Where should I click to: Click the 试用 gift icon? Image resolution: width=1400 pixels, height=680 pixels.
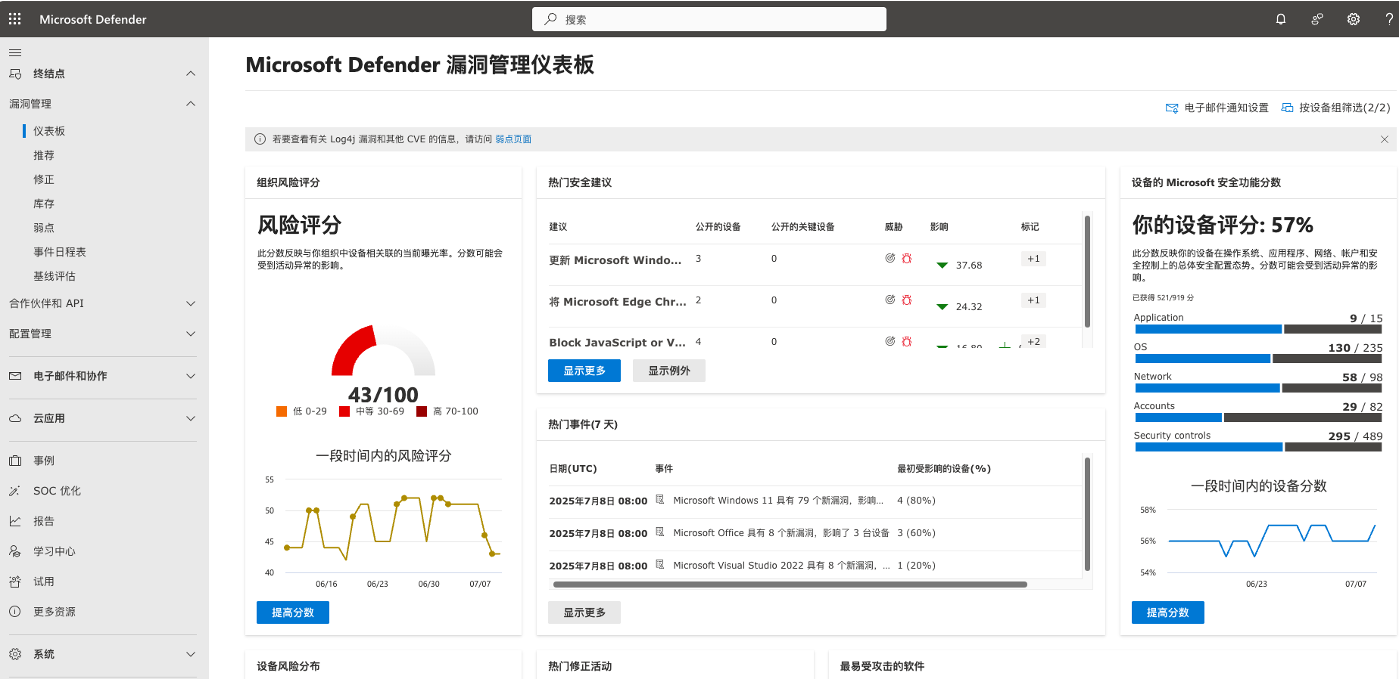pos(15,581)
